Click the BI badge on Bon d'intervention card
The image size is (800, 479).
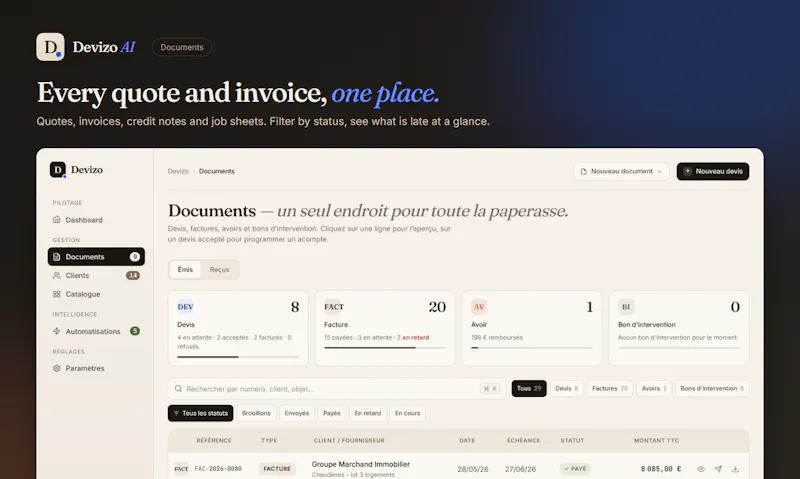click(x=626, y=307)
